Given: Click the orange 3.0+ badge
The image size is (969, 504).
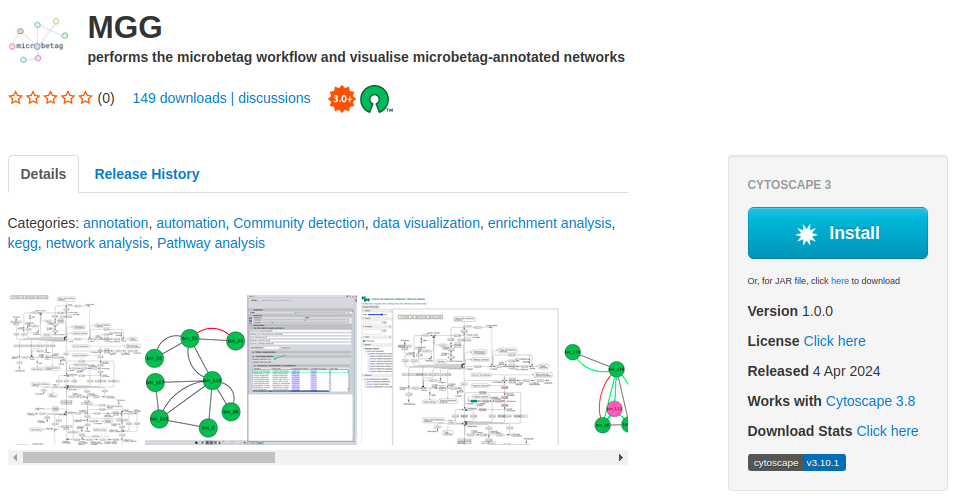Looking at the screenshot, I should coord(342,99).
